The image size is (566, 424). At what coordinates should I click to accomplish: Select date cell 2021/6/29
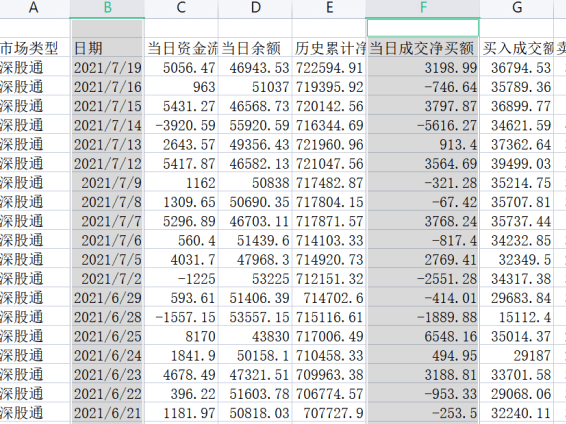tap(107, 298)
